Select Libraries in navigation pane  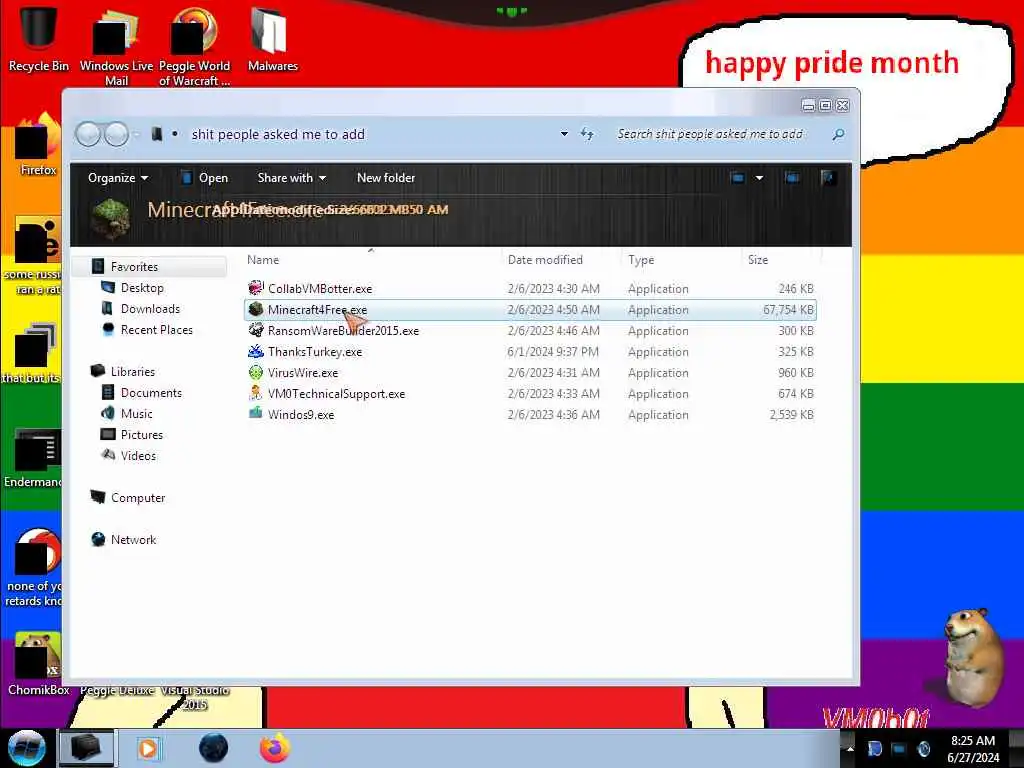coord(133,372)
